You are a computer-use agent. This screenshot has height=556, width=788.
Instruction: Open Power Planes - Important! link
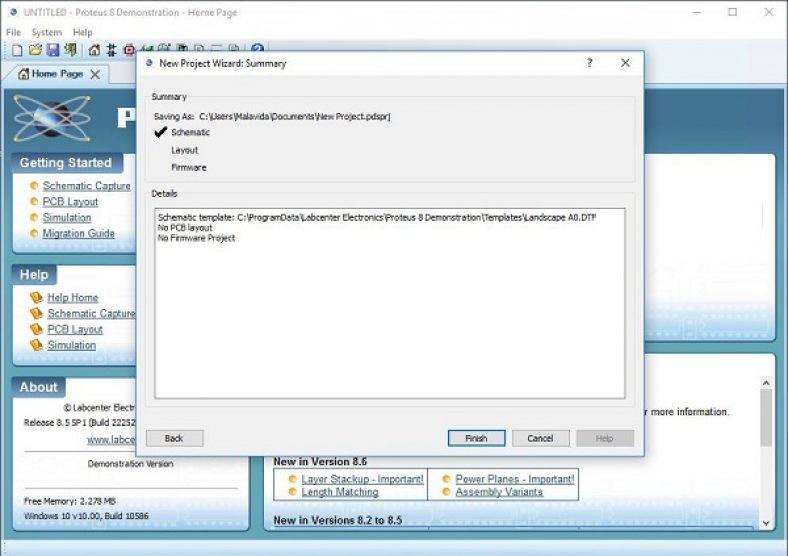[x=515, y=479]
